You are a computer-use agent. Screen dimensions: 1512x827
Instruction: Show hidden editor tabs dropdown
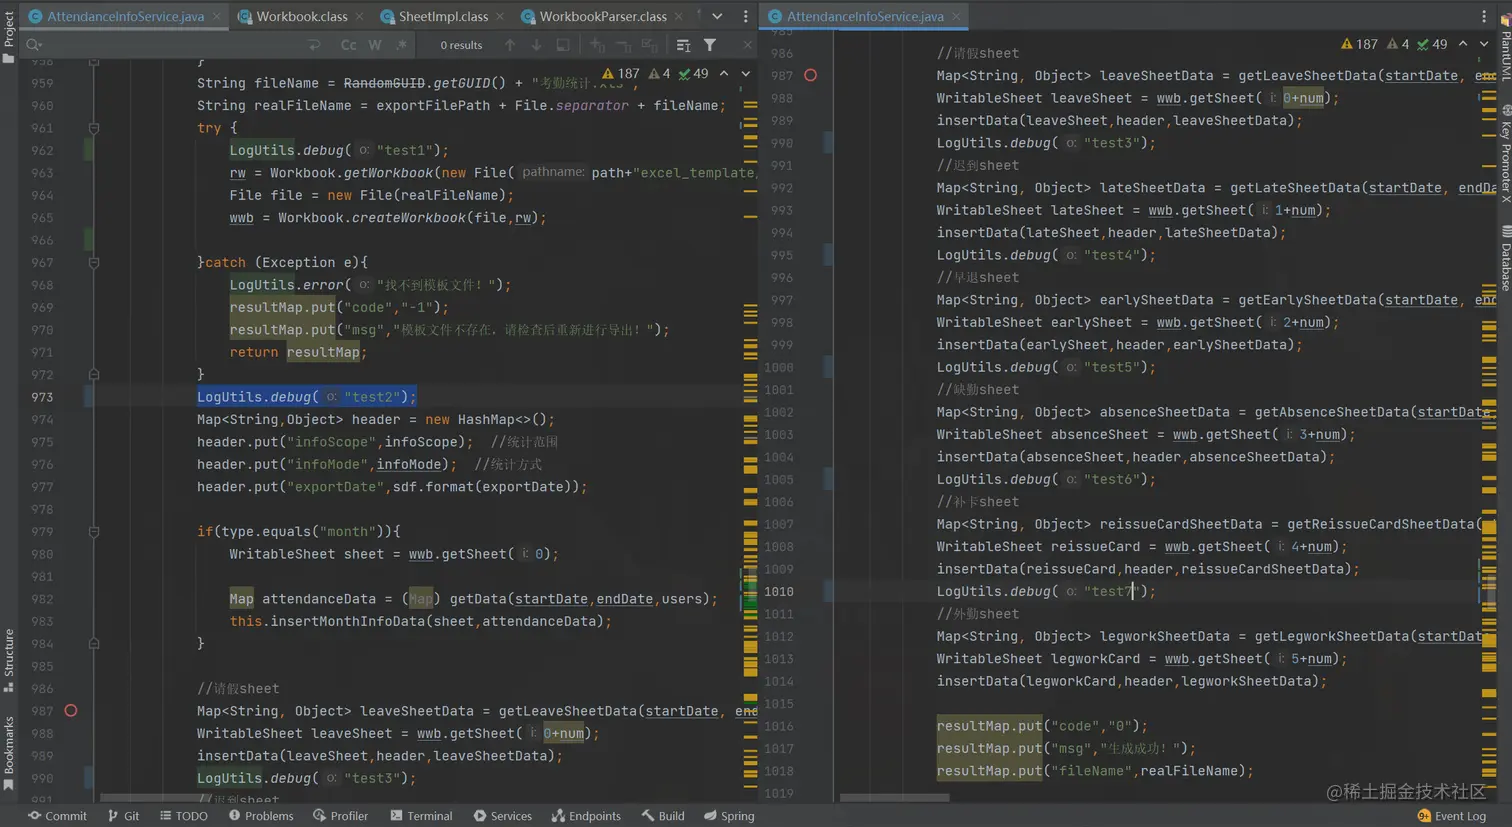(x=717, y=16)
